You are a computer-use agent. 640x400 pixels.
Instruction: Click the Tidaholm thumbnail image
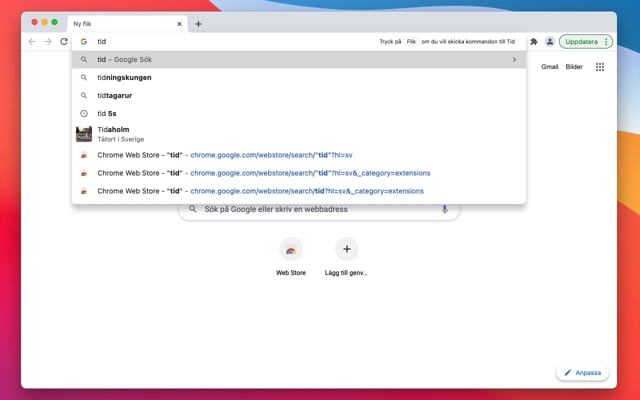[84, 134]
